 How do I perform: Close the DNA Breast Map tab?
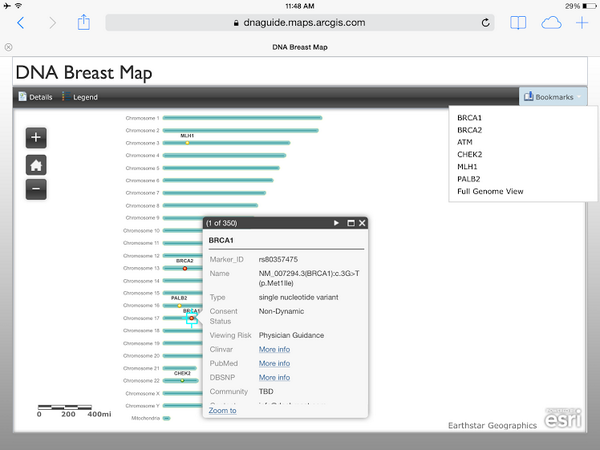tap(8, 47)
